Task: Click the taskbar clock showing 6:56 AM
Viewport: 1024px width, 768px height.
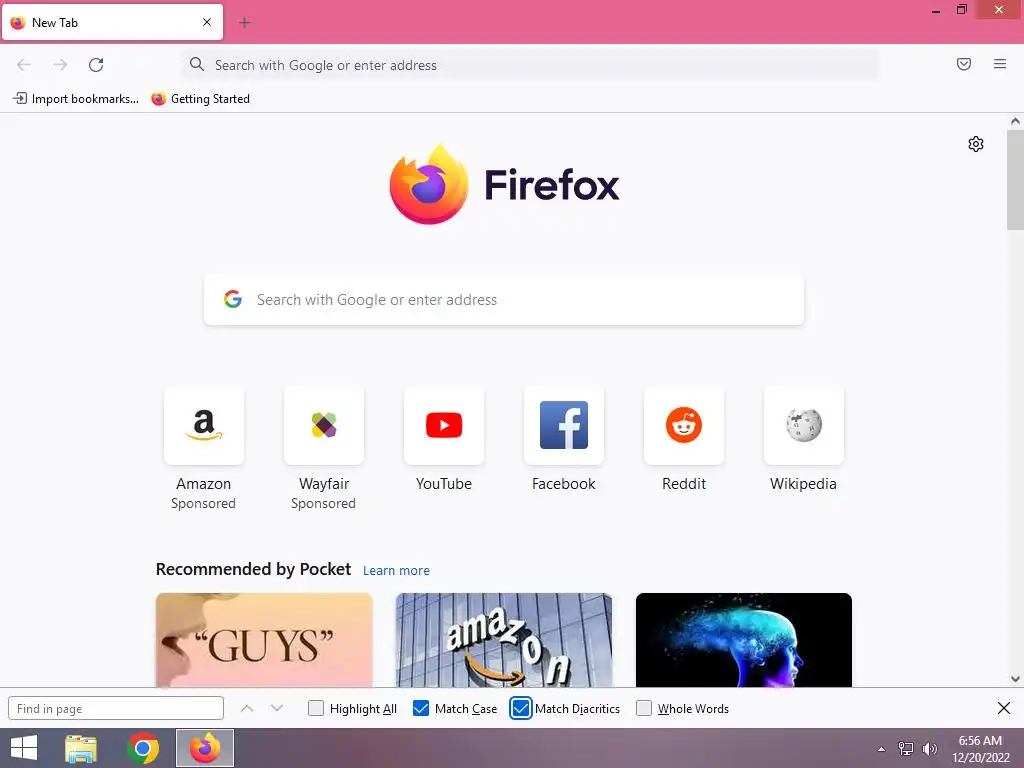Action: (x=980, y=748)
